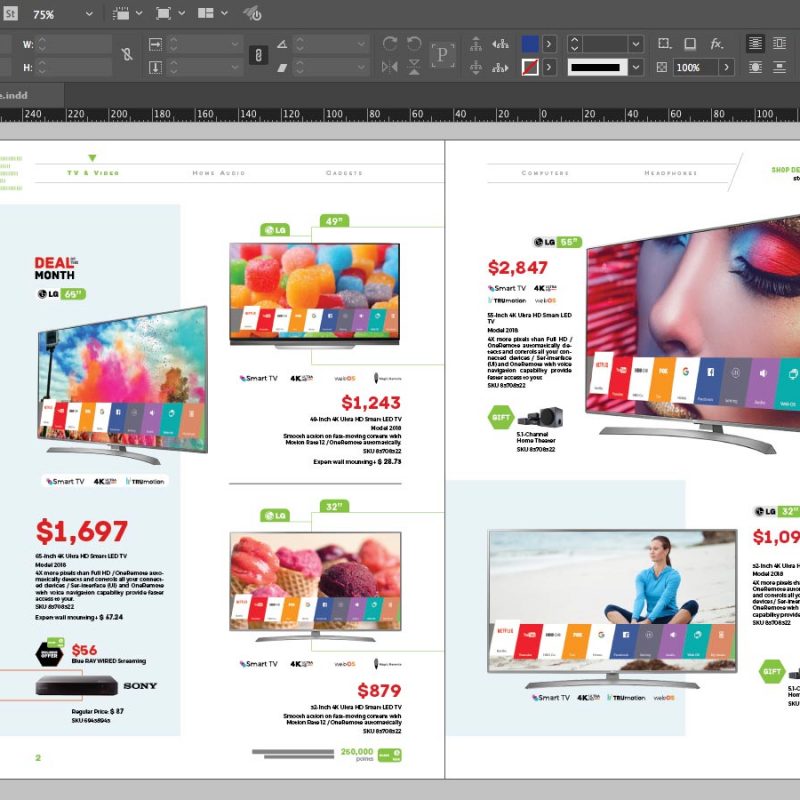Screen dimensions: 800x800
Task: Select the $1,697 price text
Action: 82,531
